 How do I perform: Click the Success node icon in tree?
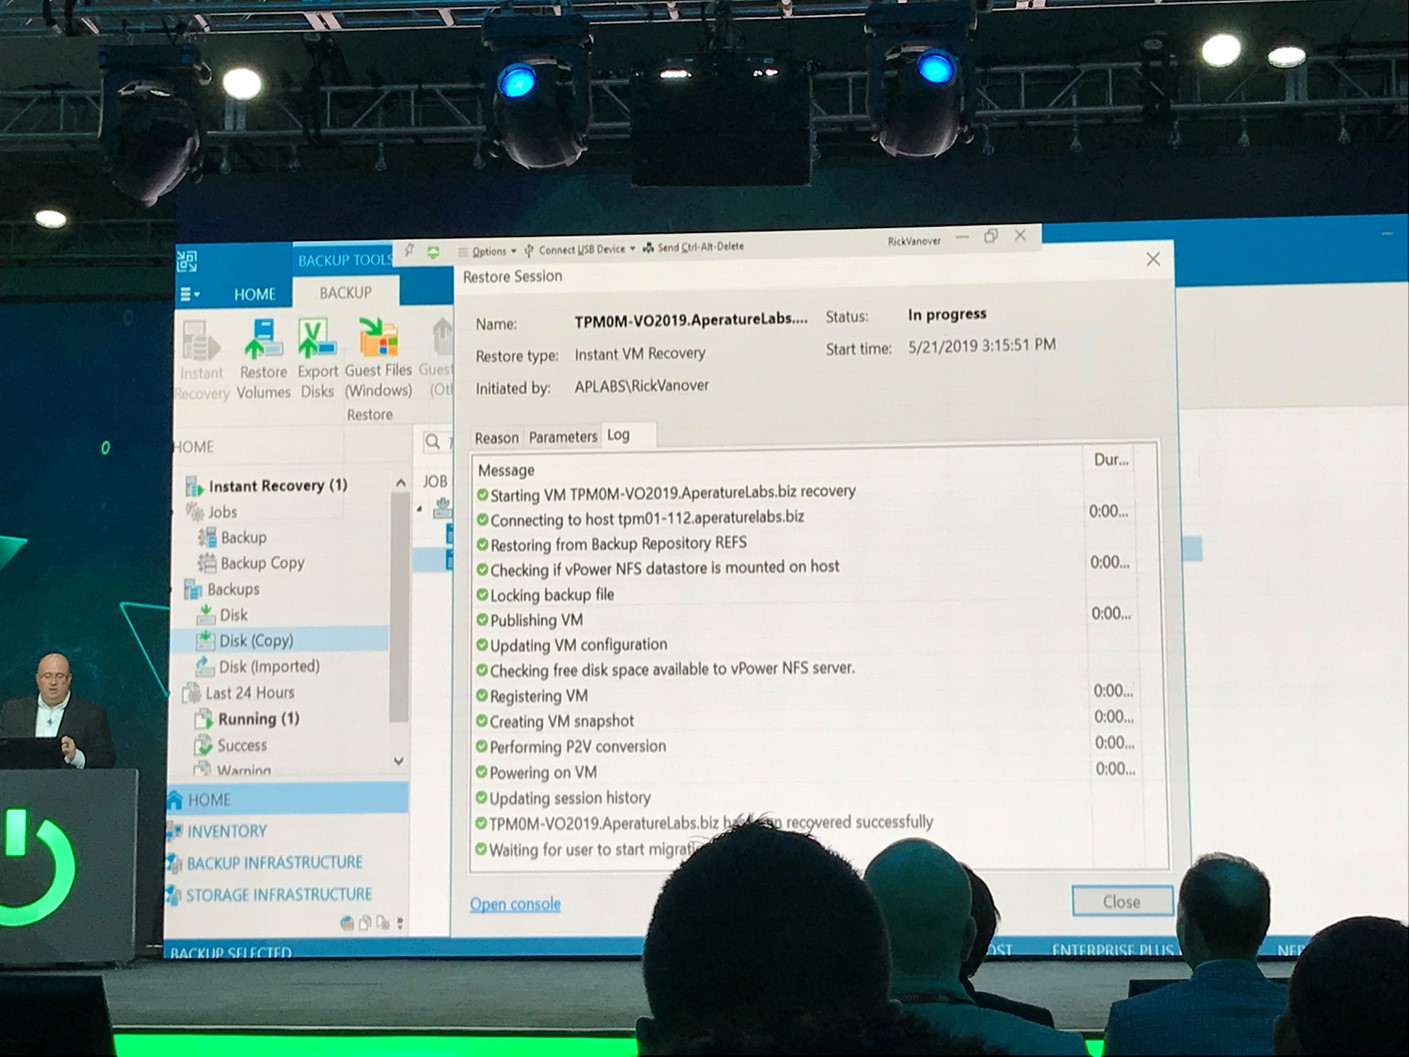coord(203,745)
